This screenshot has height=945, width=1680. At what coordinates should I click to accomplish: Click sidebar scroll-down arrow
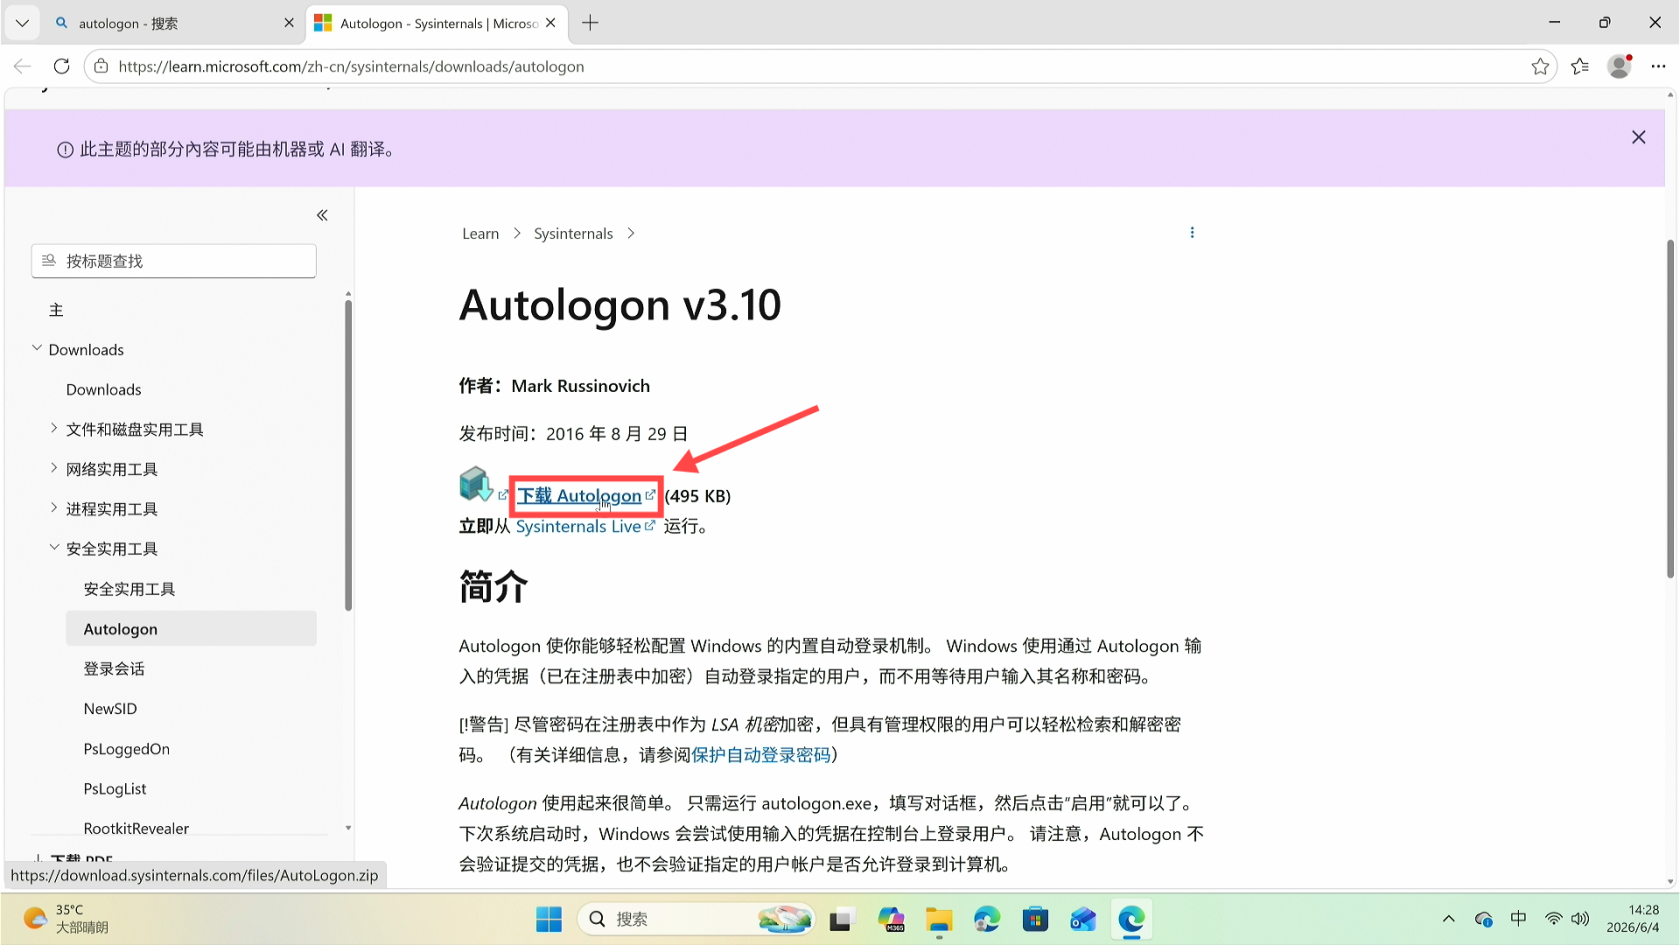tap(348, 828)
